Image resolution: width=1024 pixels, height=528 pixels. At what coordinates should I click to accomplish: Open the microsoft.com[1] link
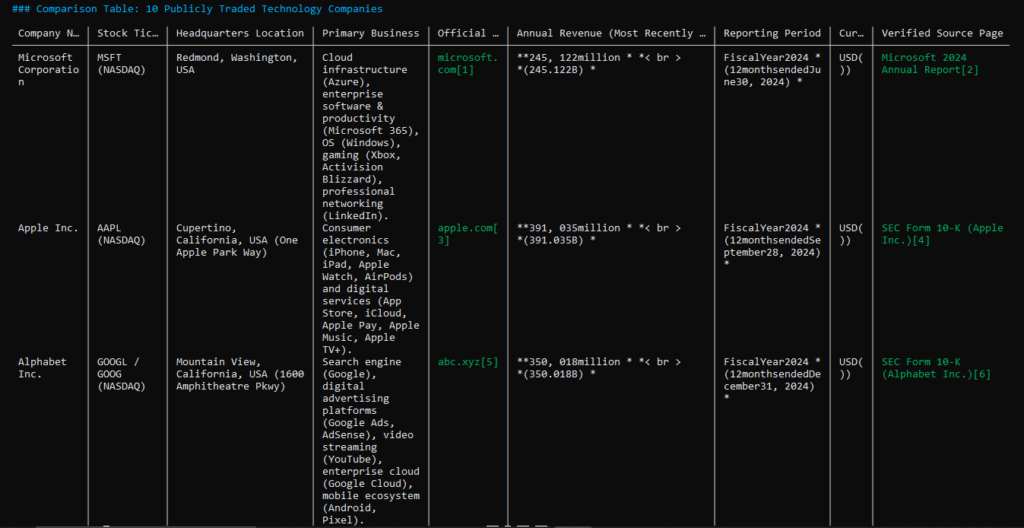click(x=468, y=63)
